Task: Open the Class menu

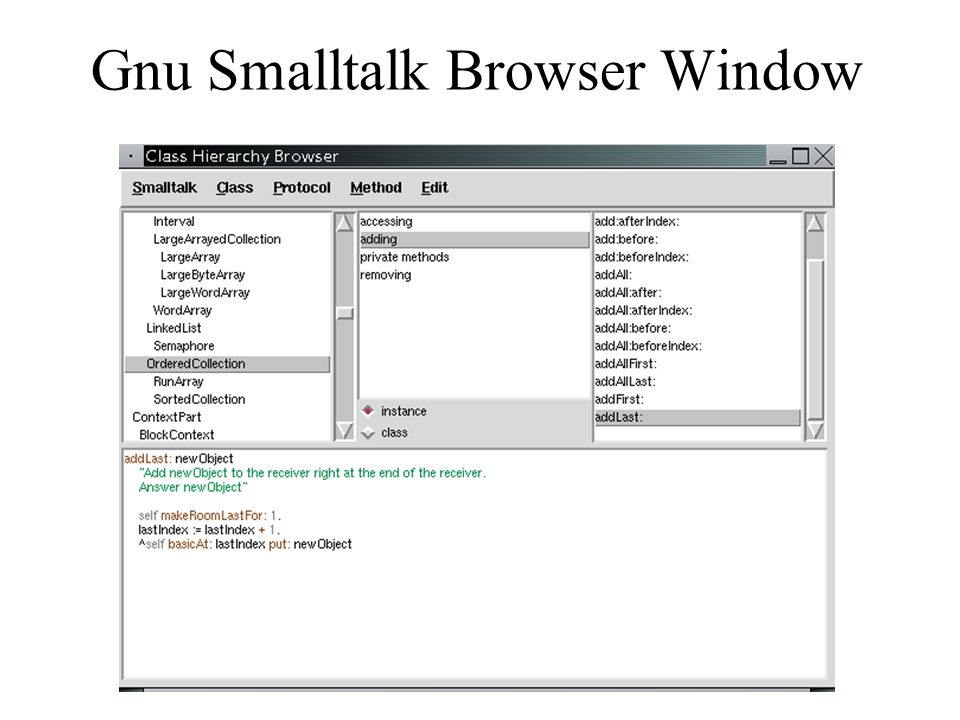Action: 234,187
